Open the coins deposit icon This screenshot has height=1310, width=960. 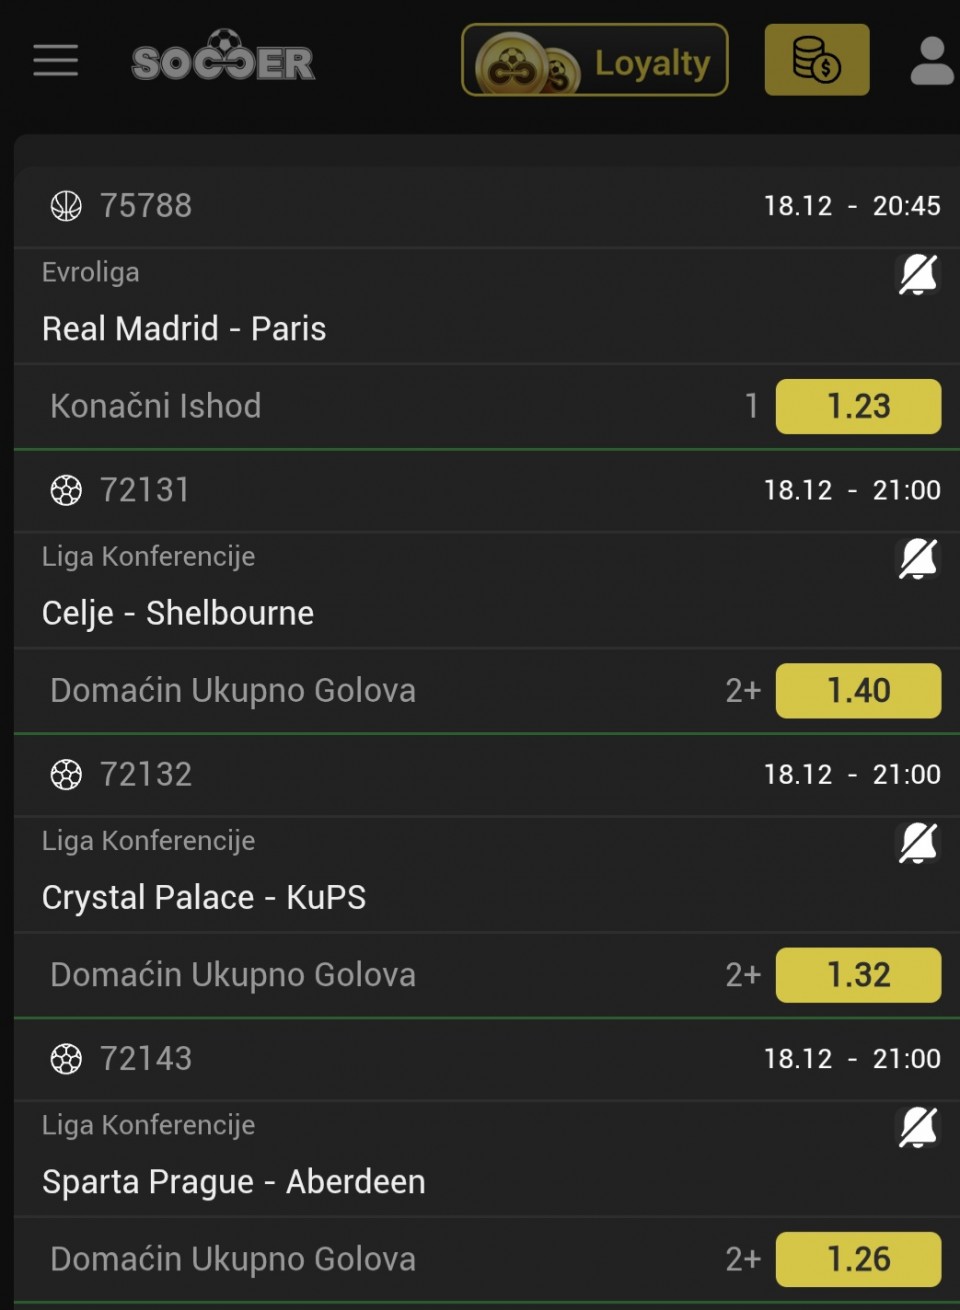coord(816,60)
